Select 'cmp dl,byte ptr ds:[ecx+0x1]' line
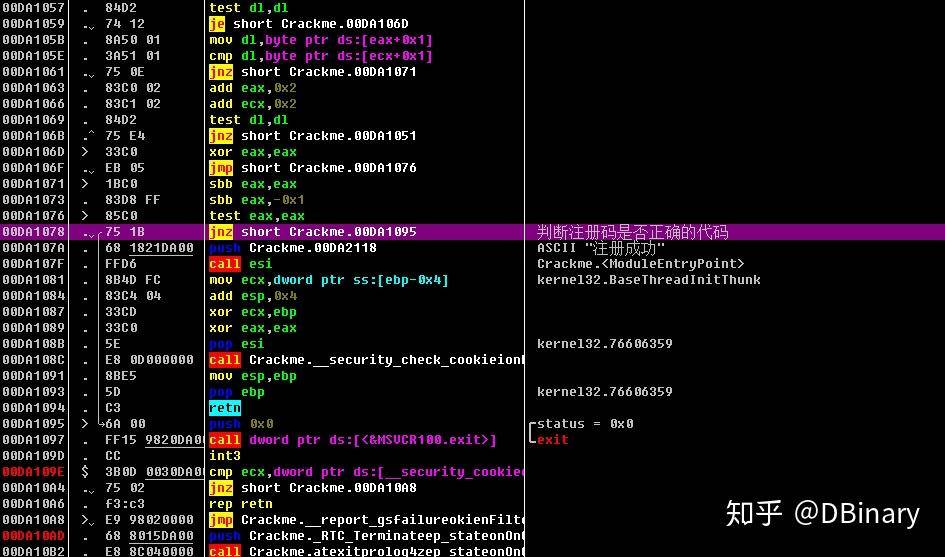 pos(321,56)
